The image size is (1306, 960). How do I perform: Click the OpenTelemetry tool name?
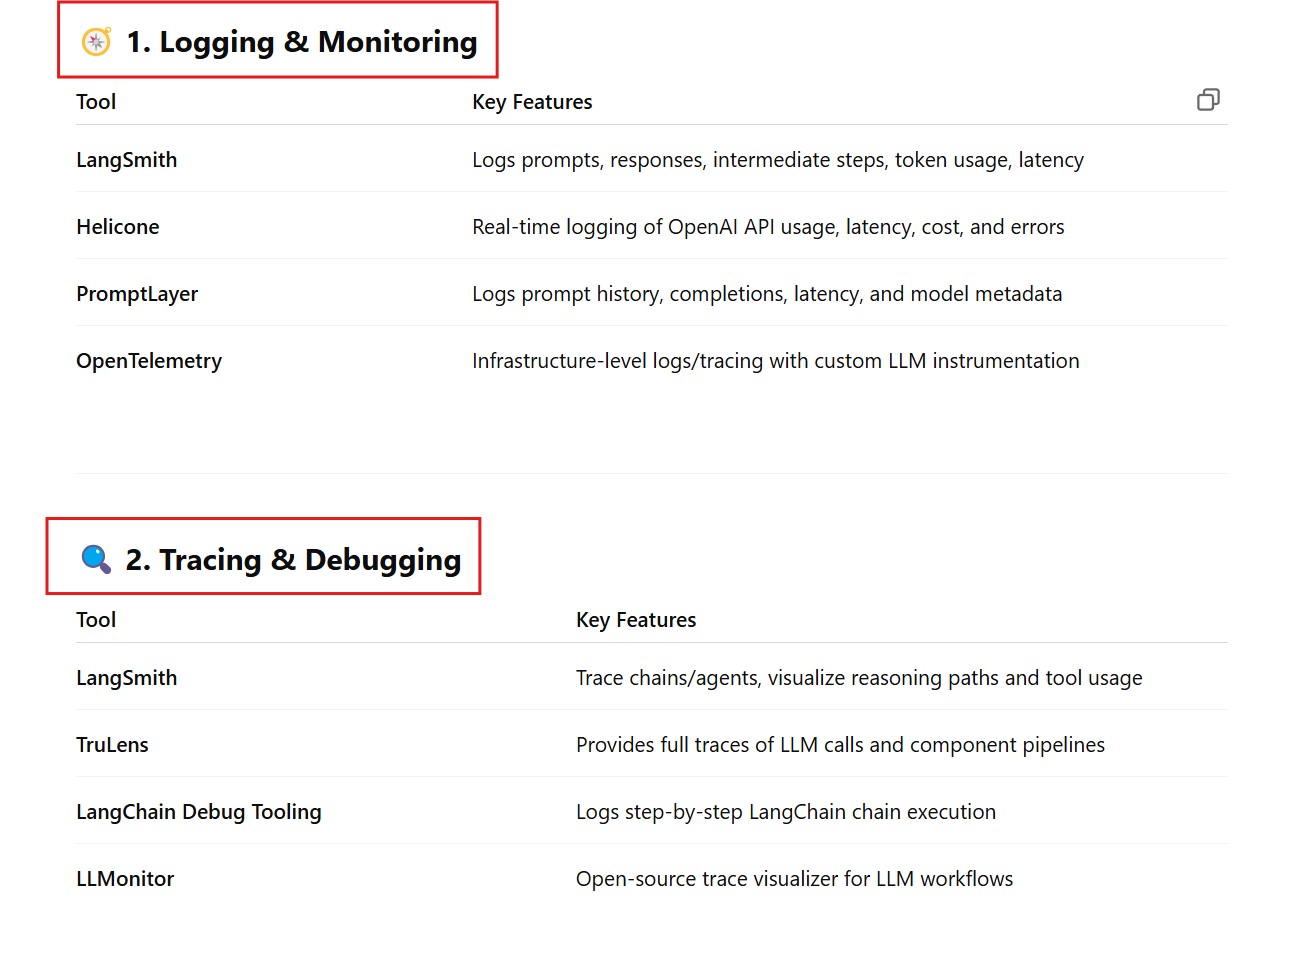pyautogui.click(x=149, y=361)
